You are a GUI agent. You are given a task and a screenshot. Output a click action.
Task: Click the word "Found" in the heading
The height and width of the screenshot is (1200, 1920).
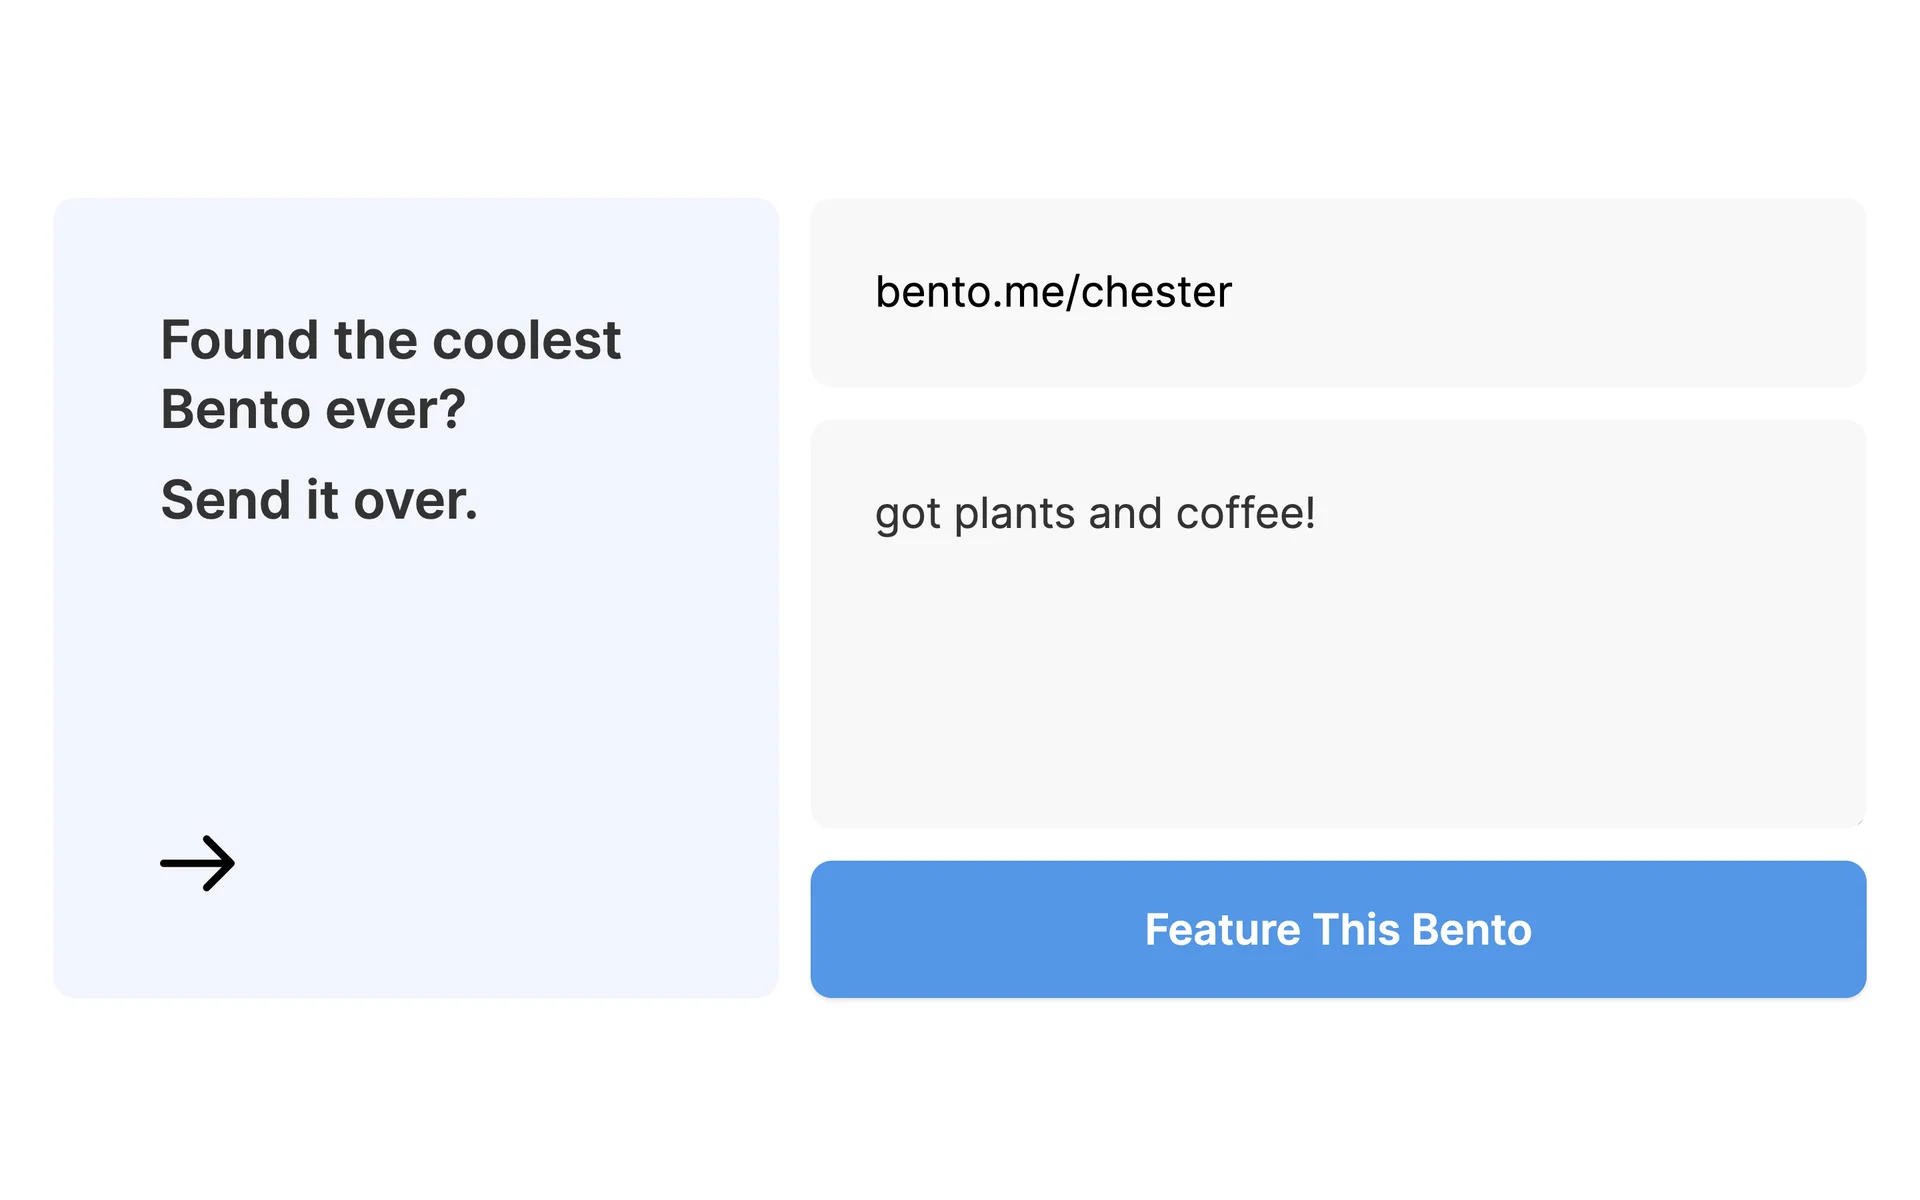pyautogui.click(x=240, y=341)
